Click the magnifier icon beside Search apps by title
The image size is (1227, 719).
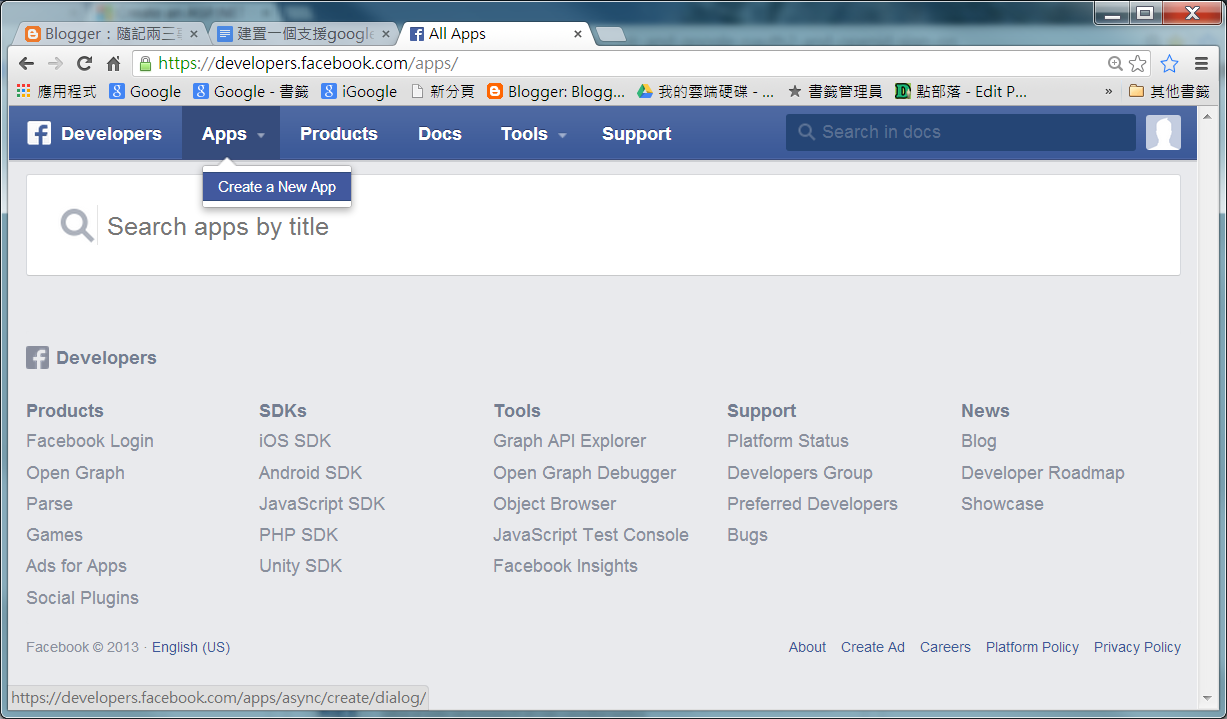tap(77, 225)
